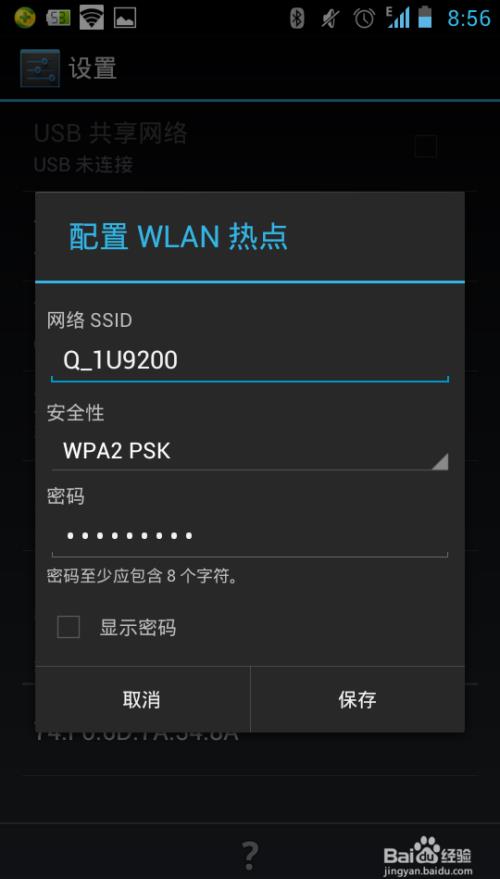
Task: Tap the 保存 save button
Action: point(358,699)
